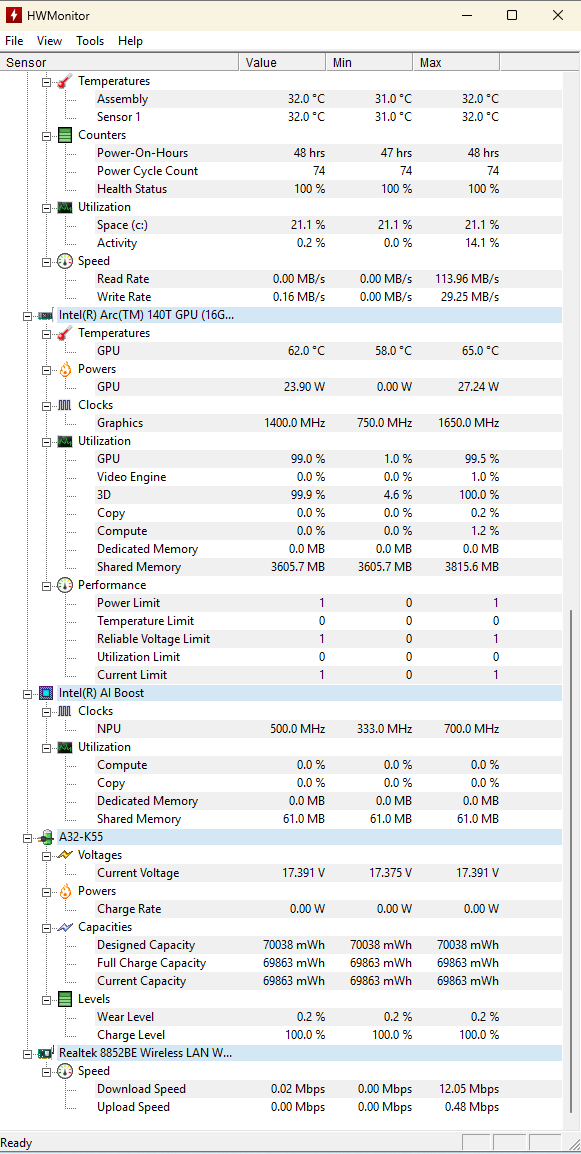Collapse the Counters group
This screenshot has width=581, height=1154.
pos(47,135)
